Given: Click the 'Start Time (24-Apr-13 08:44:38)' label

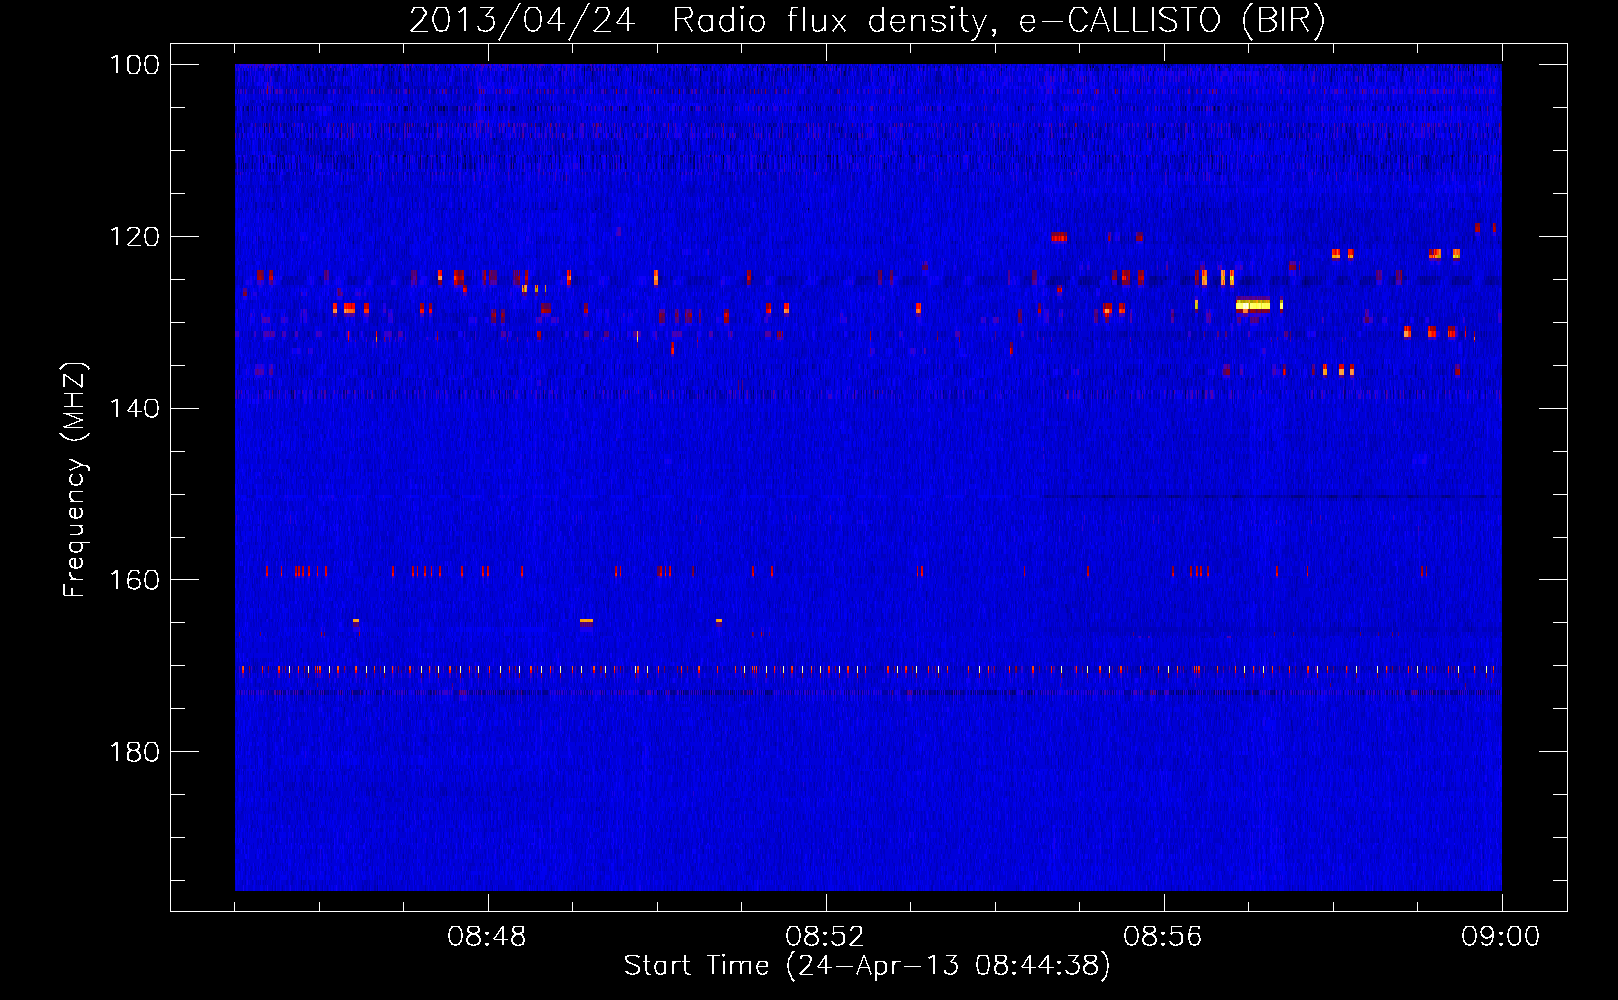Looking at the screenshot, I should tap(867, 965).
